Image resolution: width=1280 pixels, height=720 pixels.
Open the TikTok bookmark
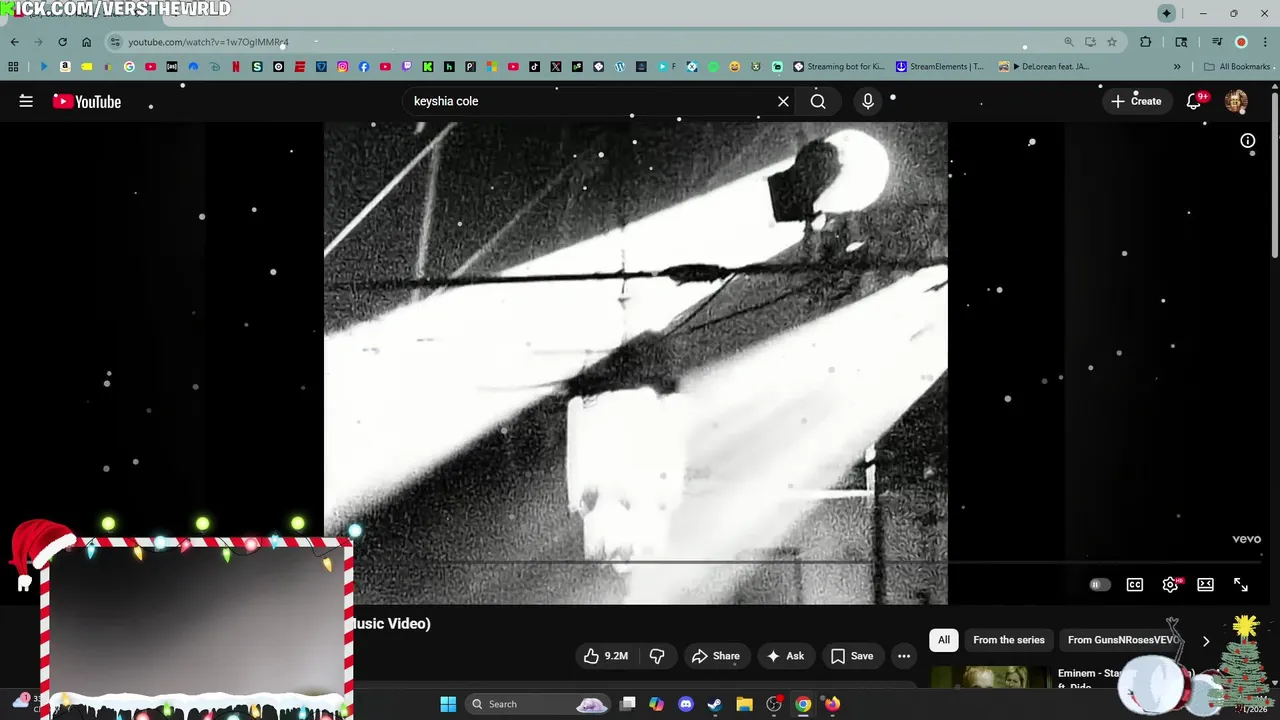click(x=534, y=67)
